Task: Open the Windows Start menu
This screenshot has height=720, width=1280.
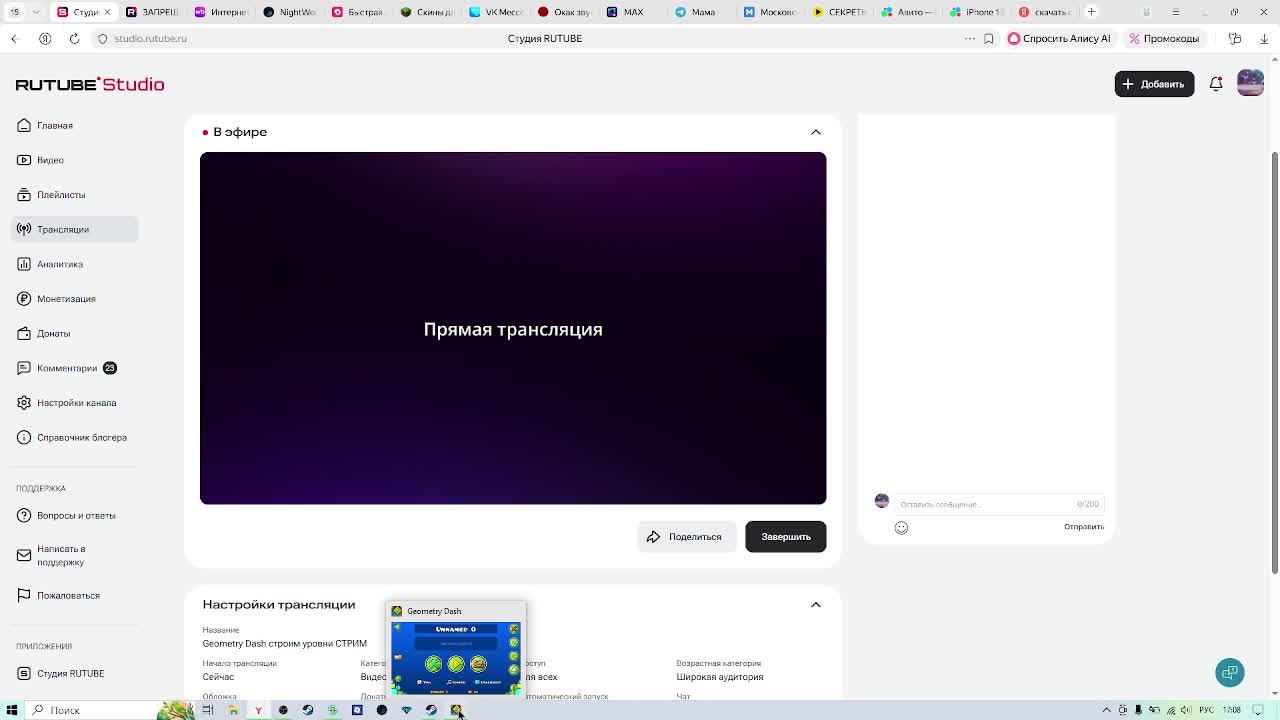Action: click(12, 710)
